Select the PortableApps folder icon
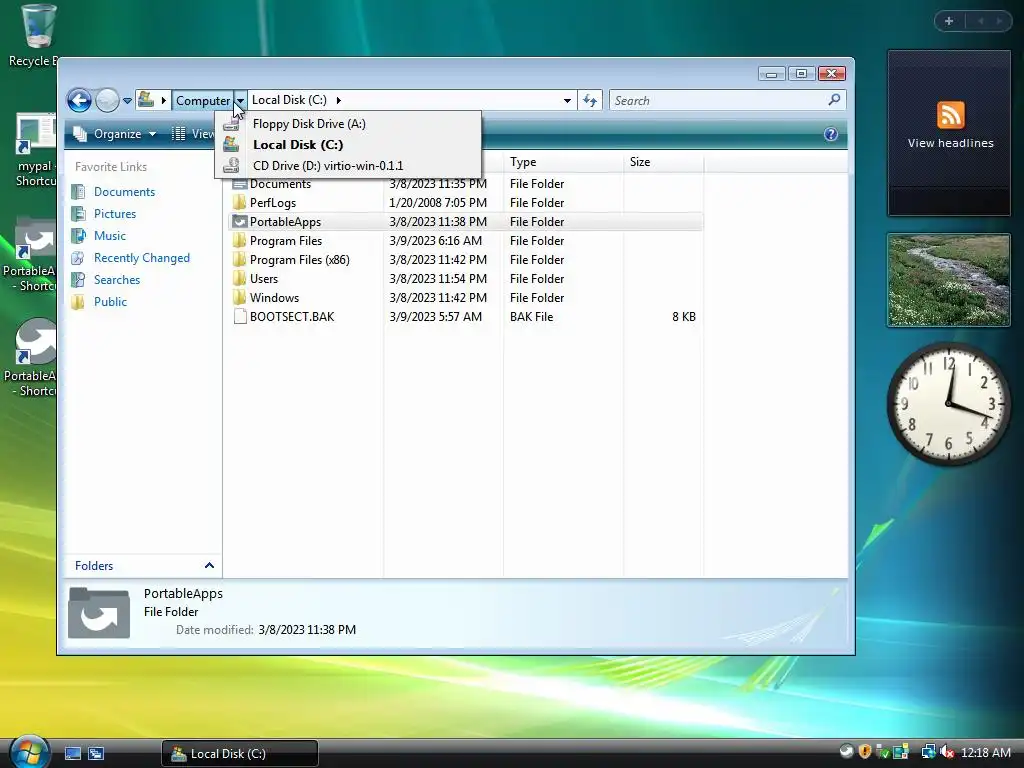 click(240, 221)
